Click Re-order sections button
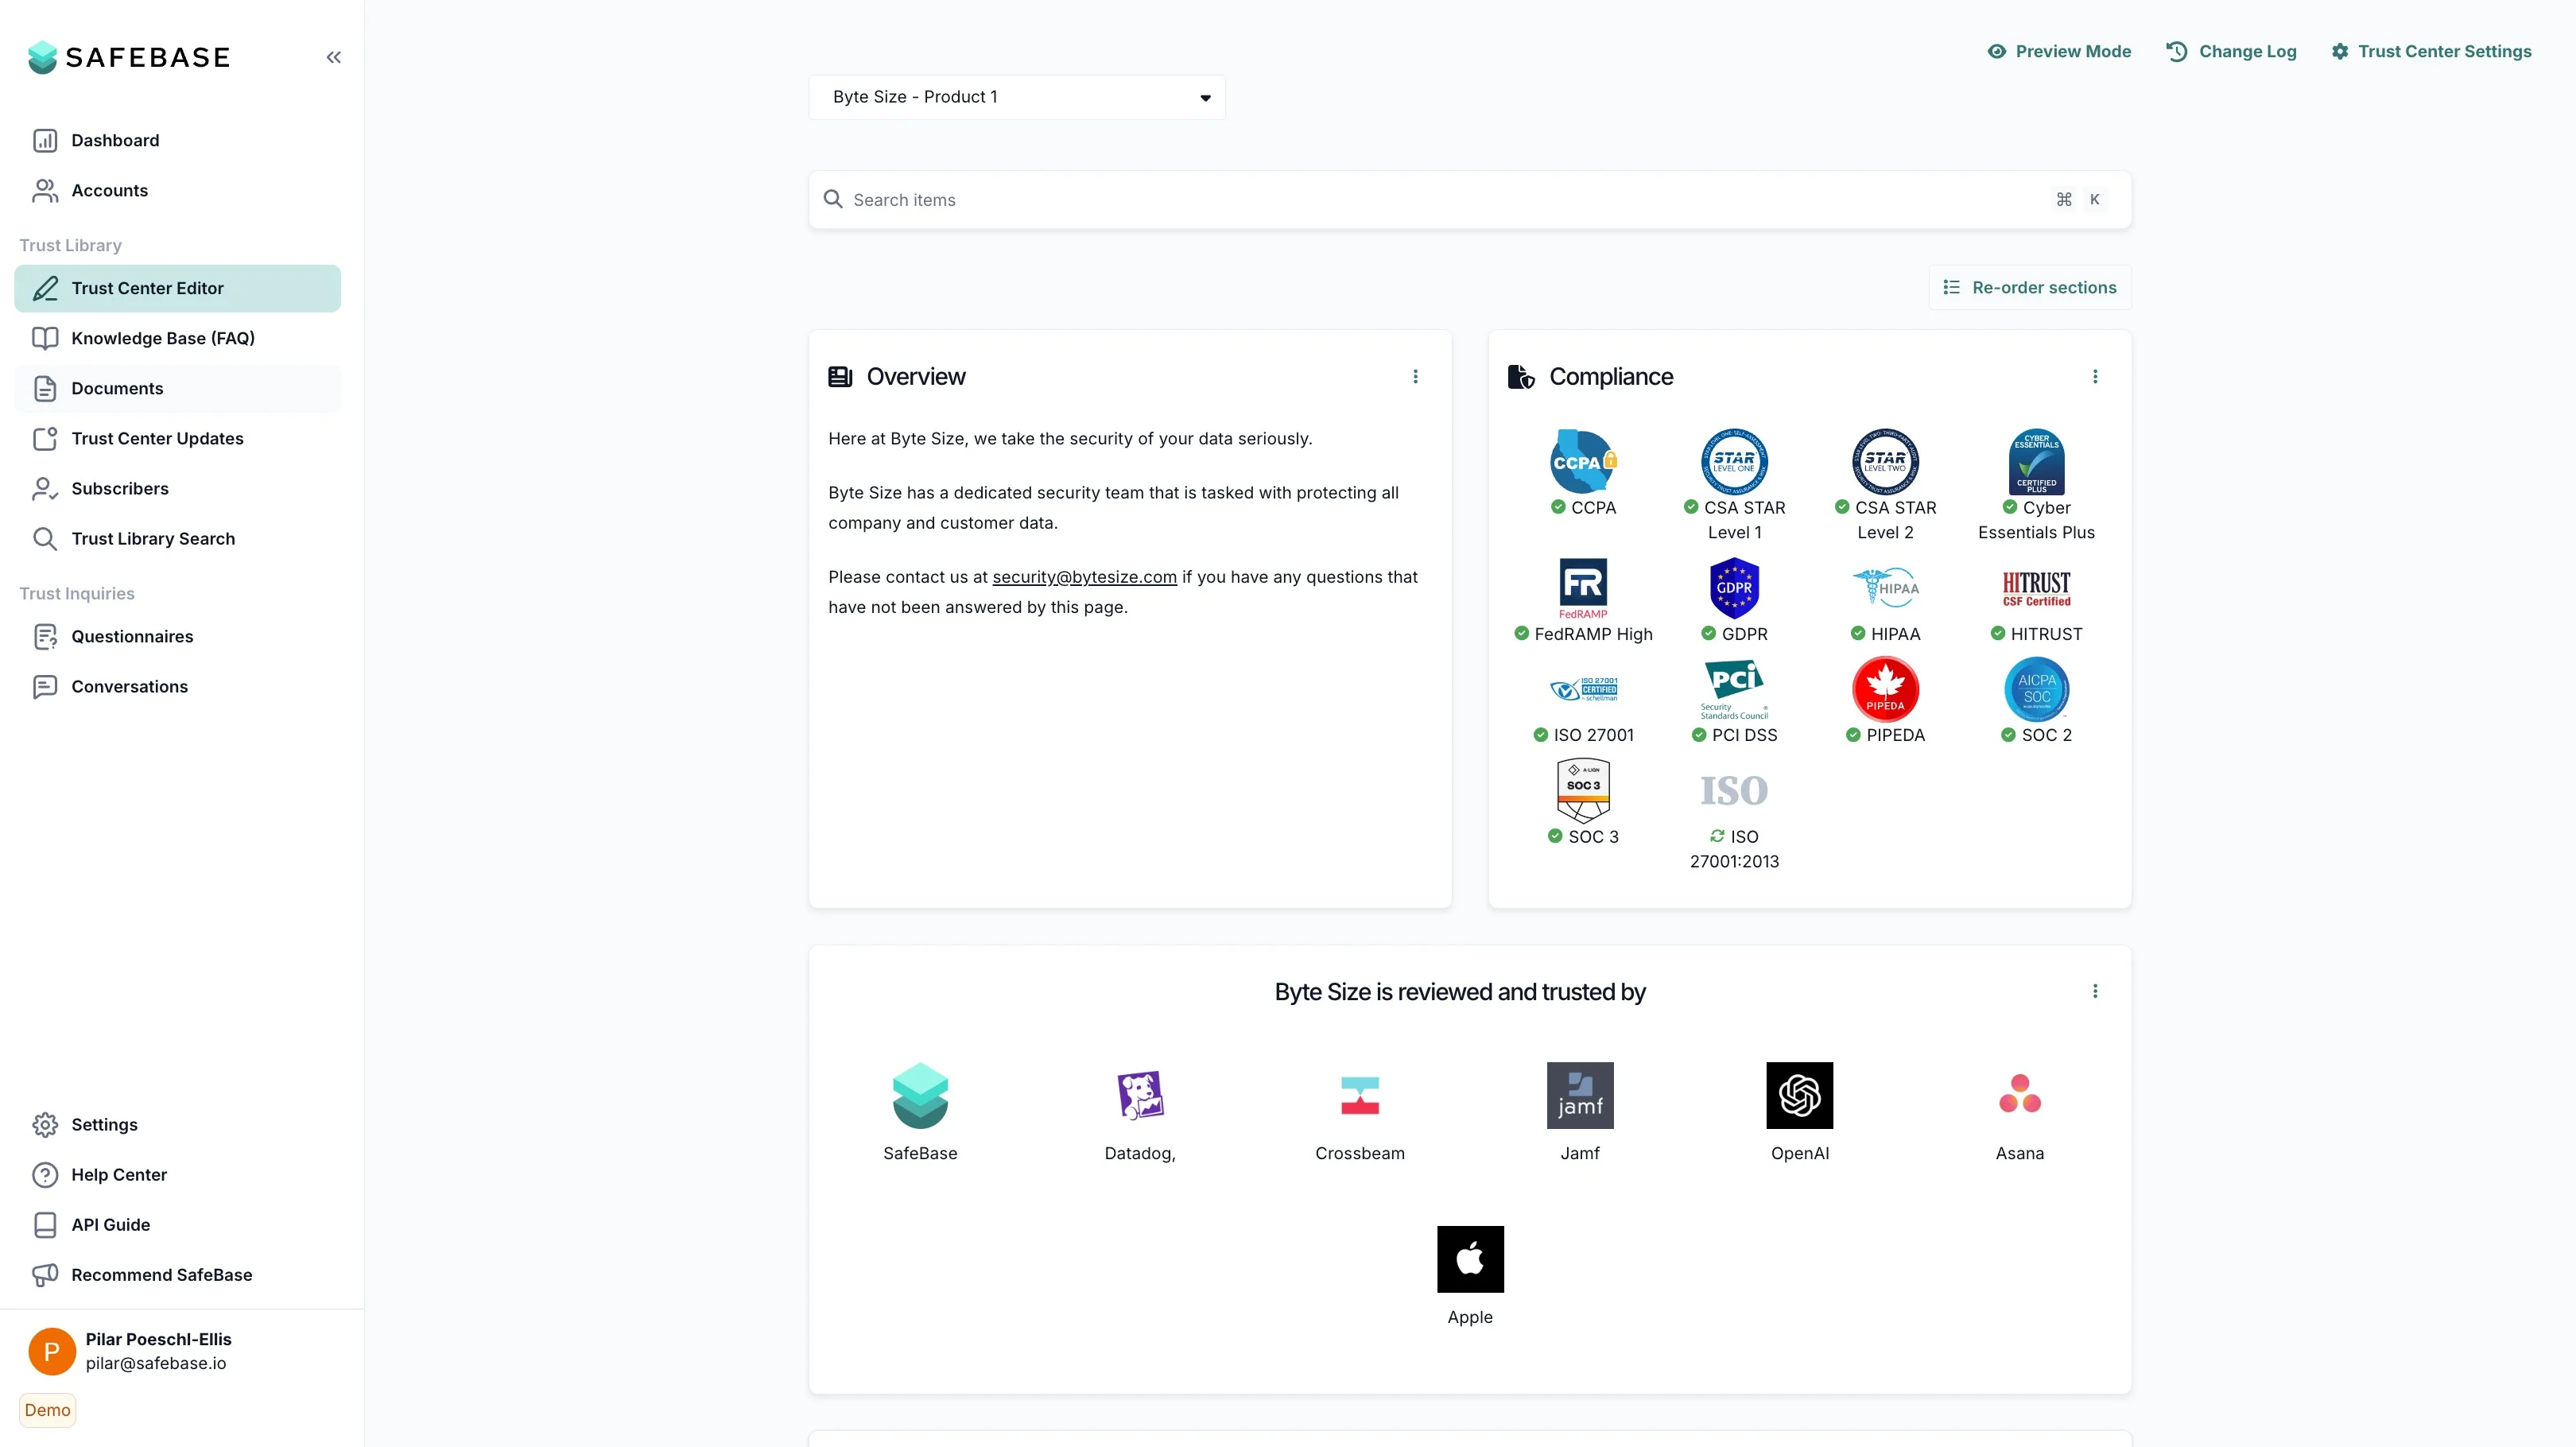 [x=2029, y=287]
